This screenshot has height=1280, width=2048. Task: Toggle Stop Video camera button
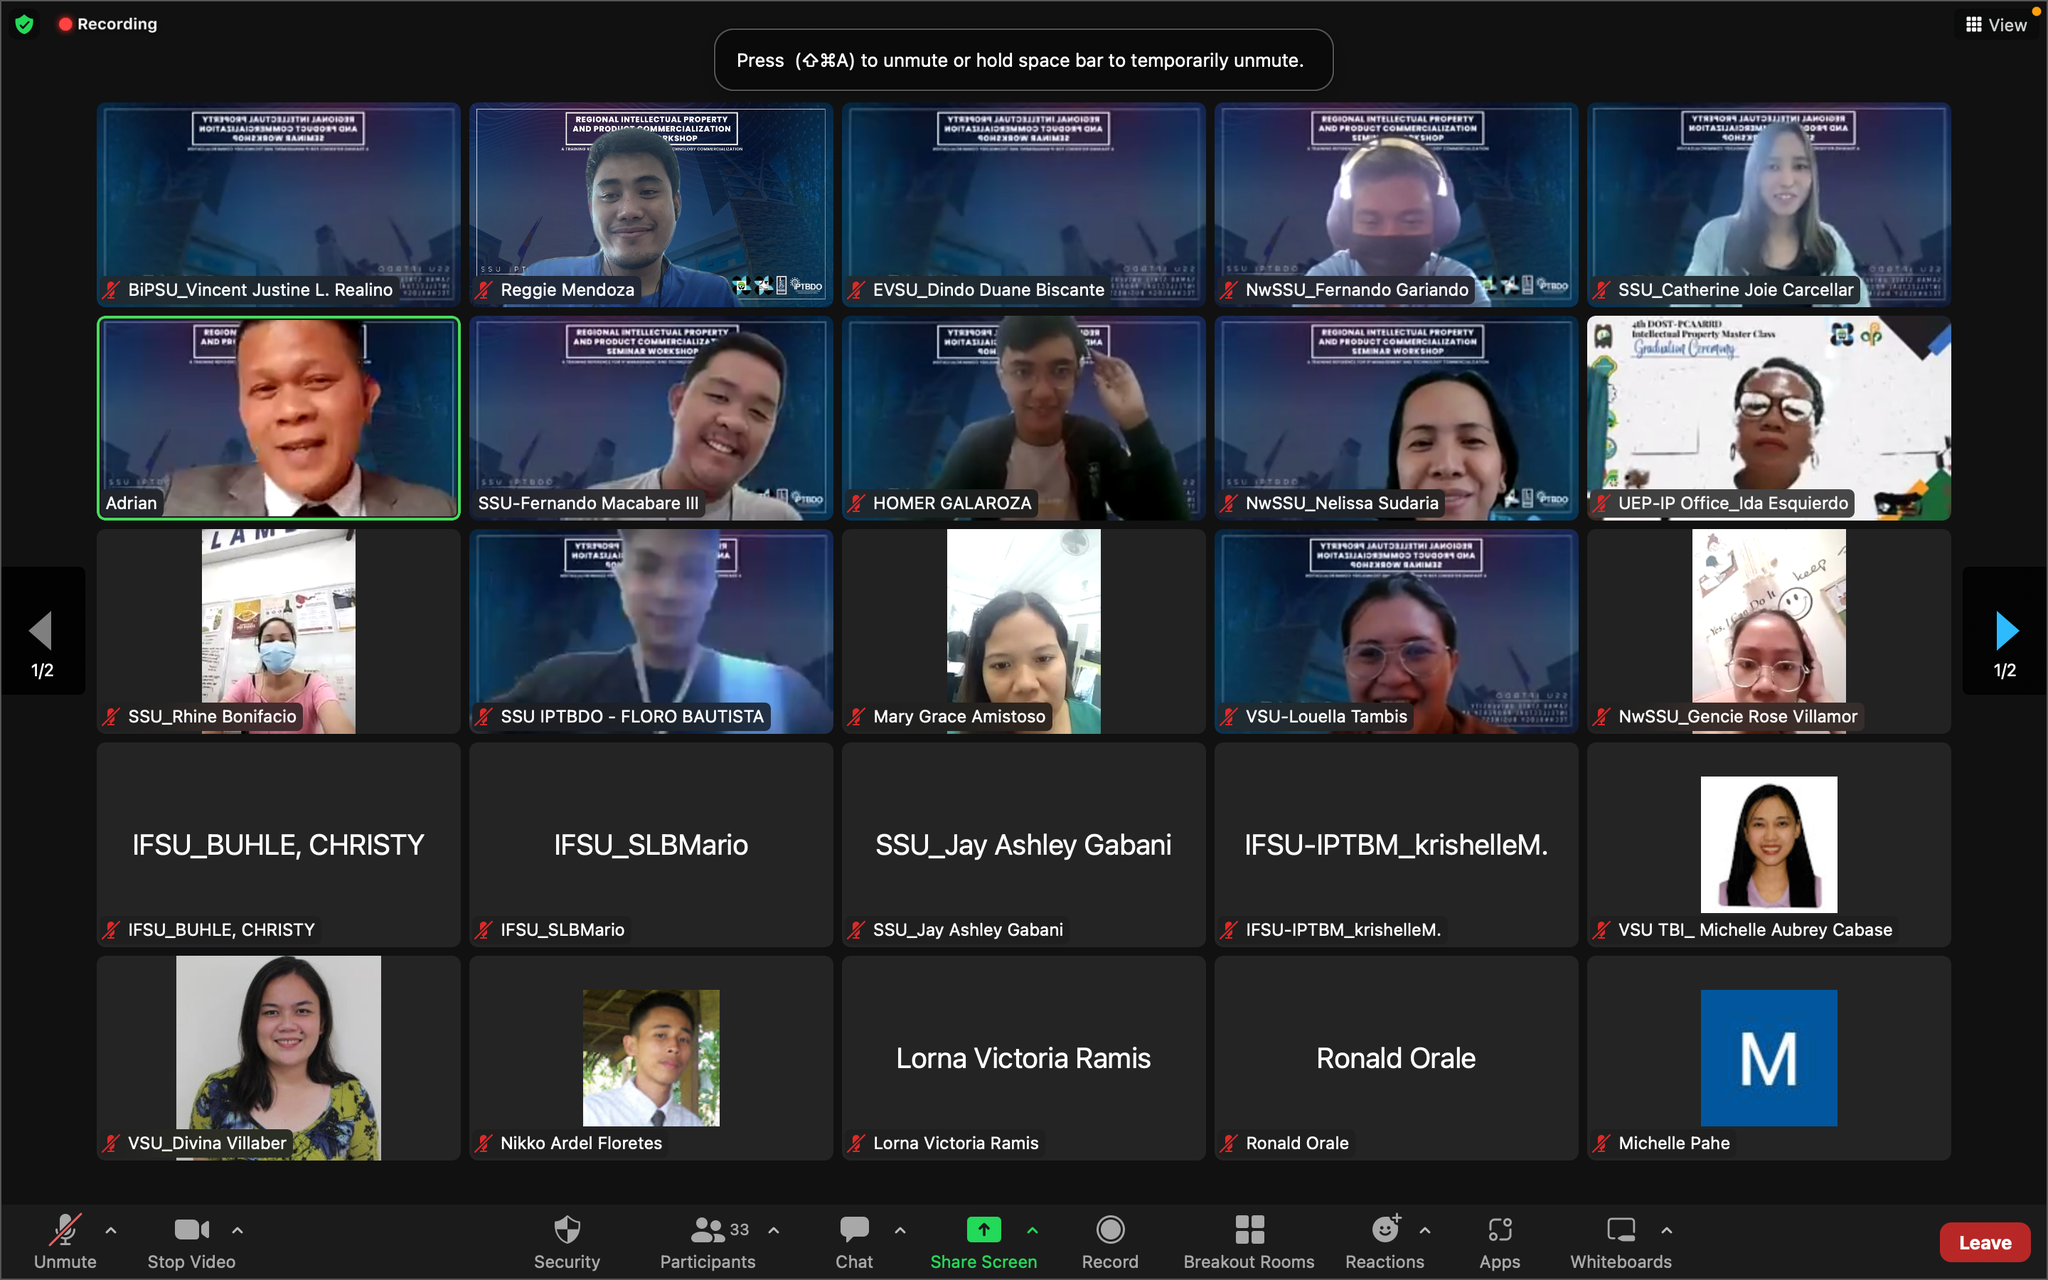click(x=191, y=1229)
